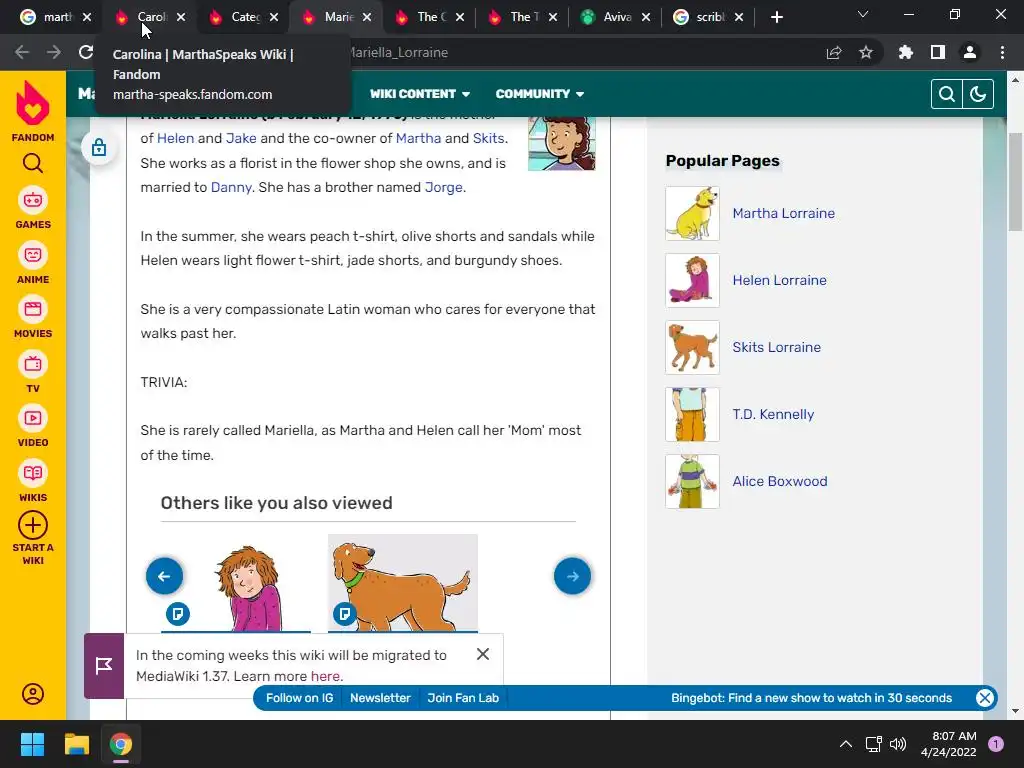Click the Martha Lorraine yellow dog thumbnail

pyautogui.click(x=692, y=214)
